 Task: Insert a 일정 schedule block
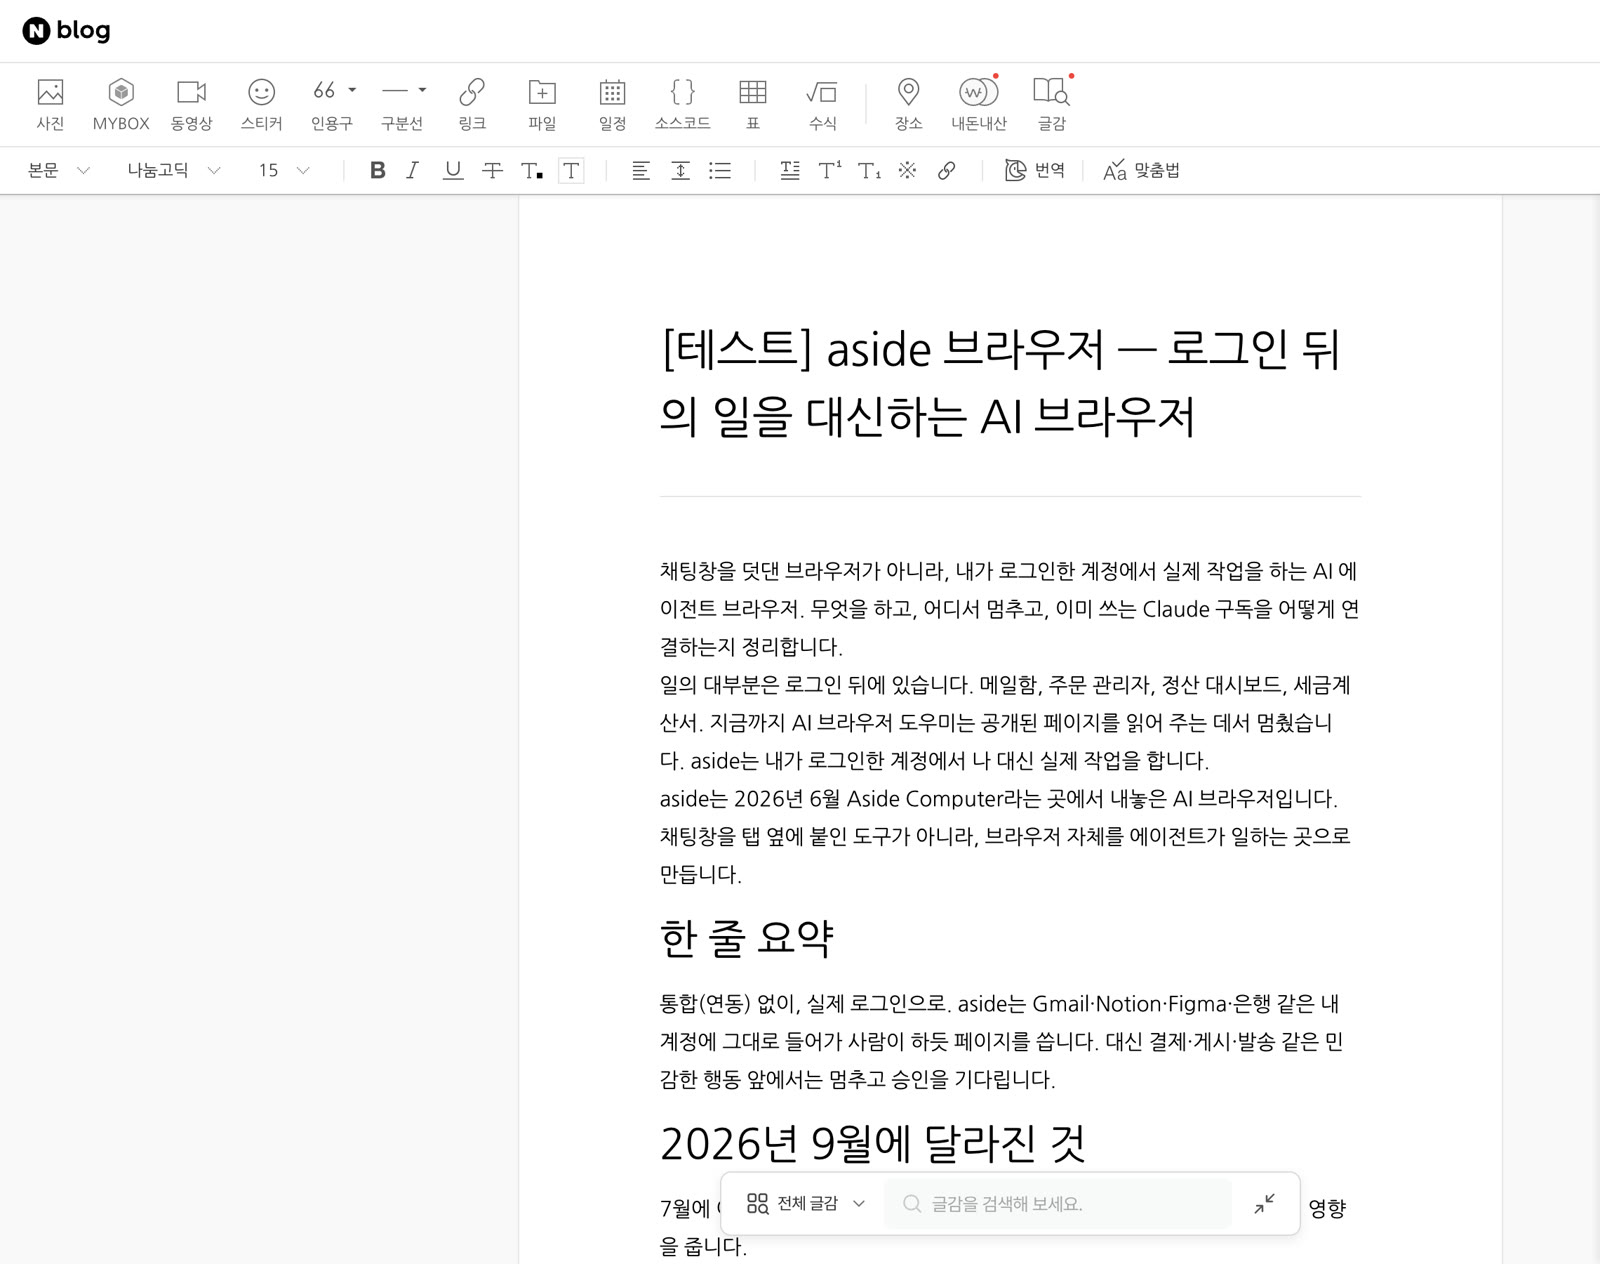[x=612, y=104]
